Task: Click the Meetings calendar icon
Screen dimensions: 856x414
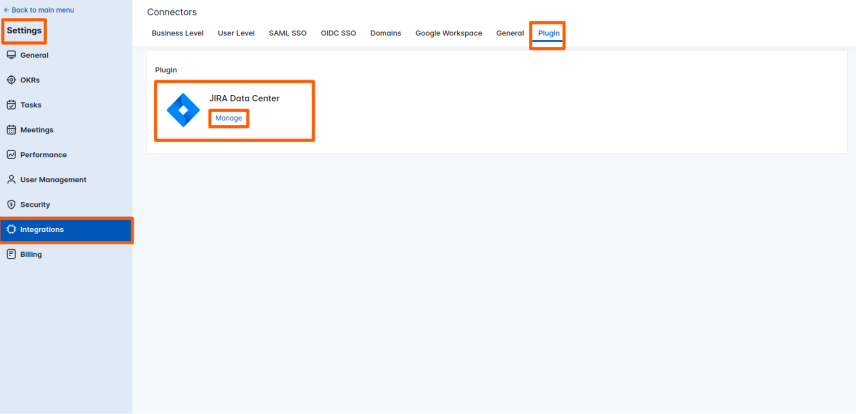Action: pyautogui.click(x=11, y=130)
